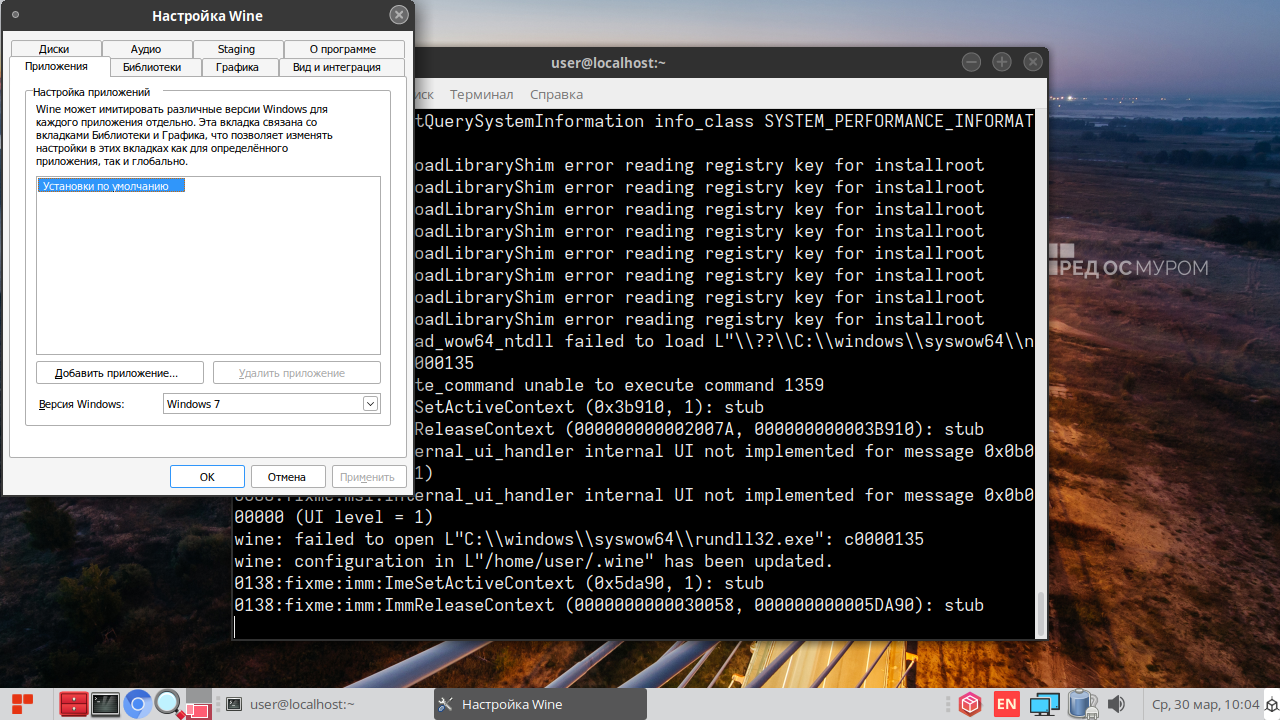Click SYSTEM_PERFORMANCE_INFORMAT text in terminal
The image size is (1280, 720).
tap(899, 121)
